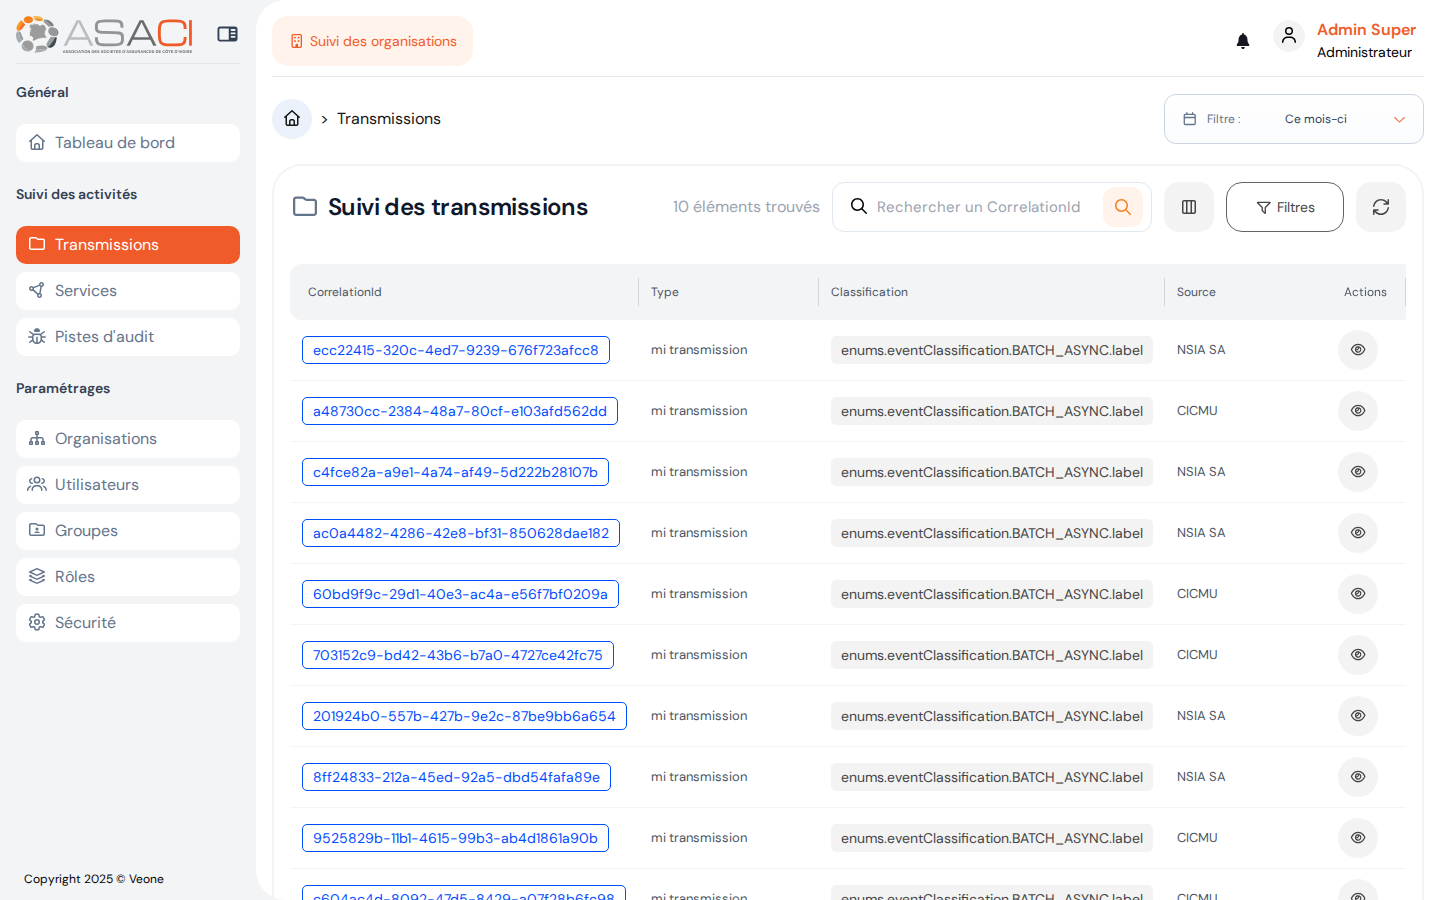This screenshot has height=900, width=1440.
Task: Expand the Filtres panel
Action: (1284, 207)
